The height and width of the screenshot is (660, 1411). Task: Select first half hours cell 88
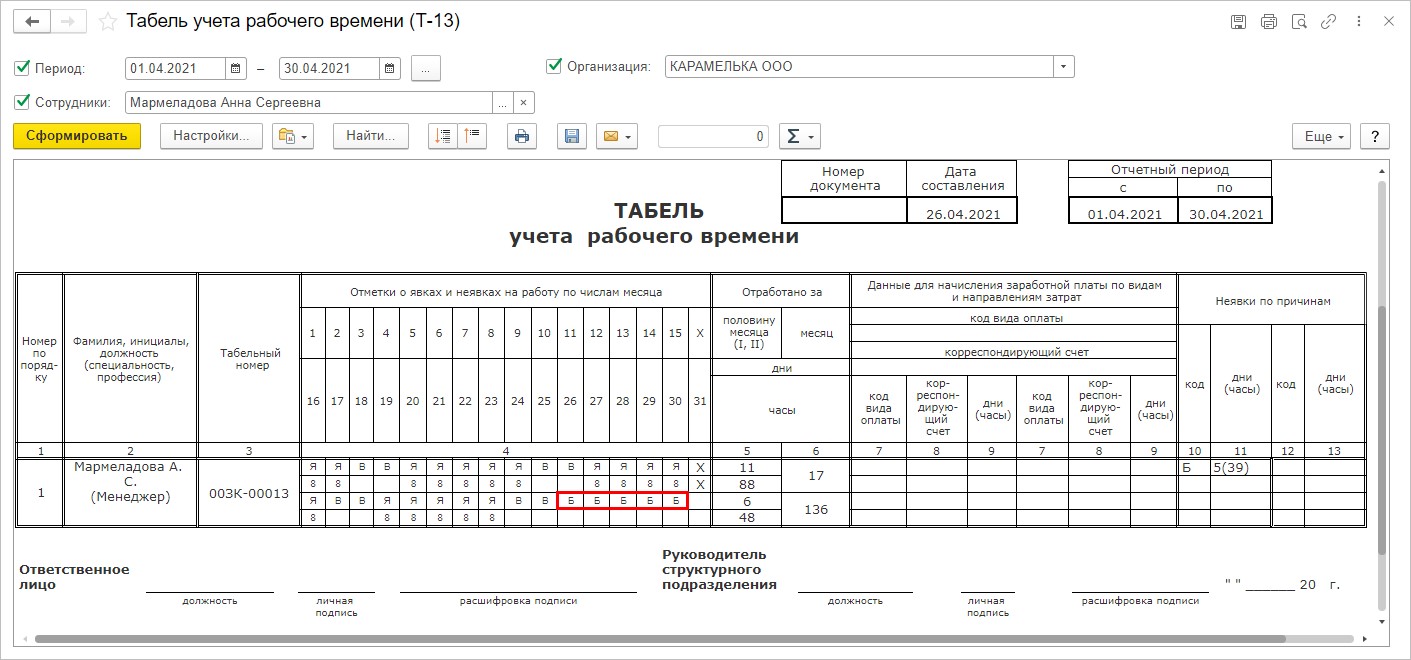(x=746, y=484)
